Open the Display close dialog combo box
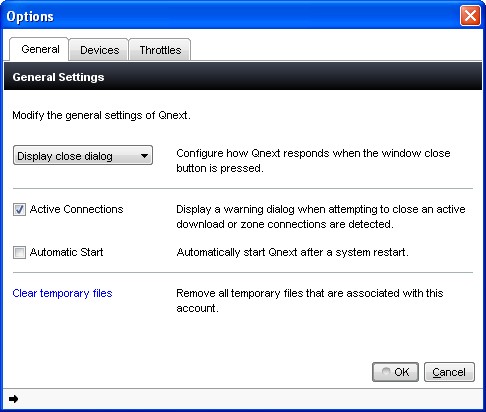Screen dimensions: 486x412 [x=83, y=155]
